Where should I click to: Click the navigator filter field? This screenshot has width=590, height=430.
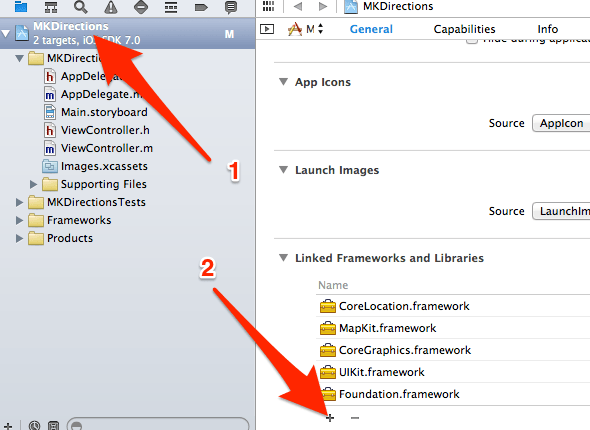(158, 424)
